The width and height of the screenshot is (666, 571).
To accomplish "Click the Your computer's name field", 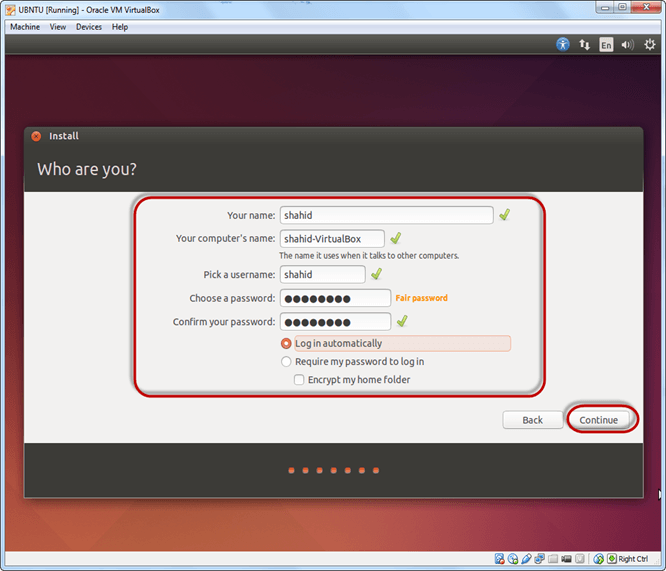I will [333, 239].
